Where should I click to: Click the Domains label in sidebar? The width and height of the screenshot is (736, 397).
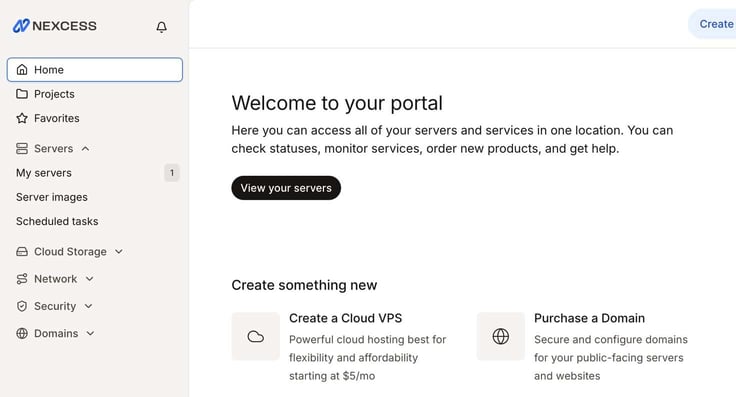(56, 334)
